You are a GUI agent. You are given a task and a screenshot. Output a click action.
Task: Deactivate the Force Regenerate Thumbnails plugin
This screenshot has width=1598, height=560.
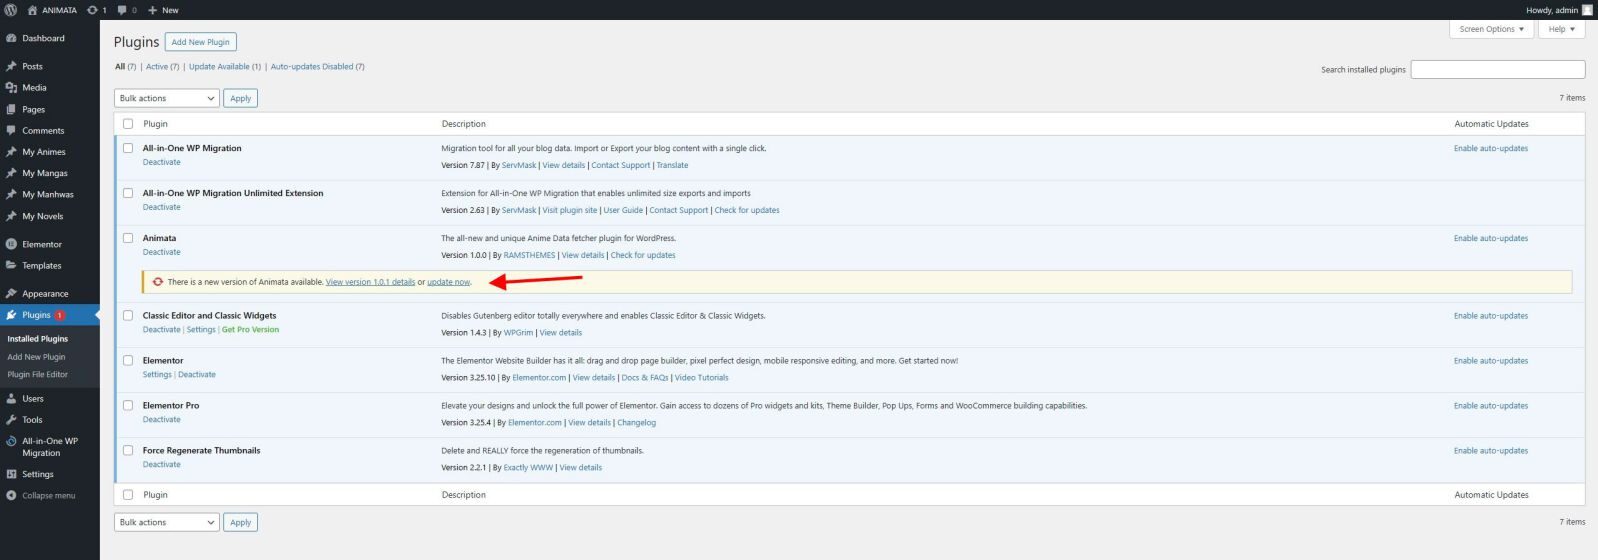162,465
